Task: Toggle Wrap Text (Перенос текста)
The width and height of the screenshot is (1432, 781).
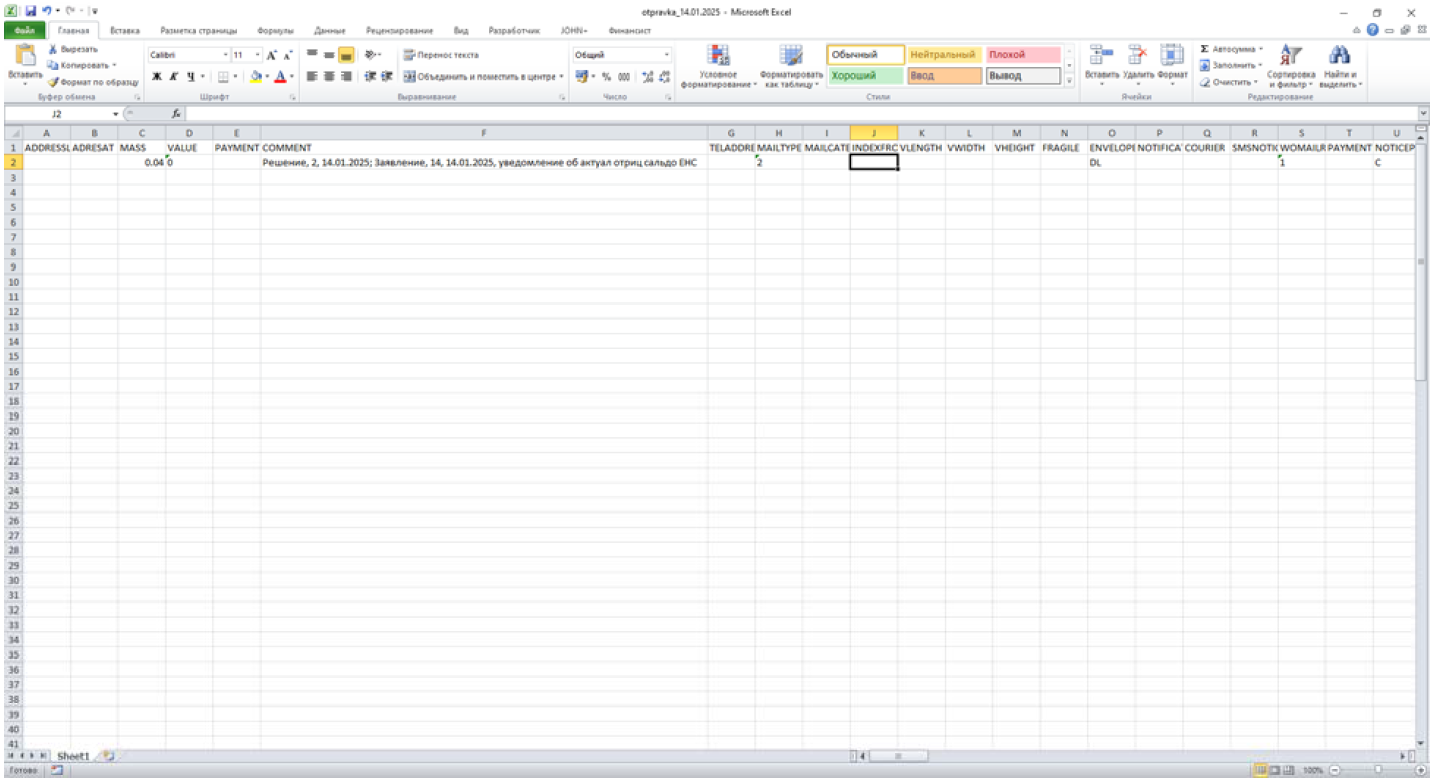Action: coord(441,55)
